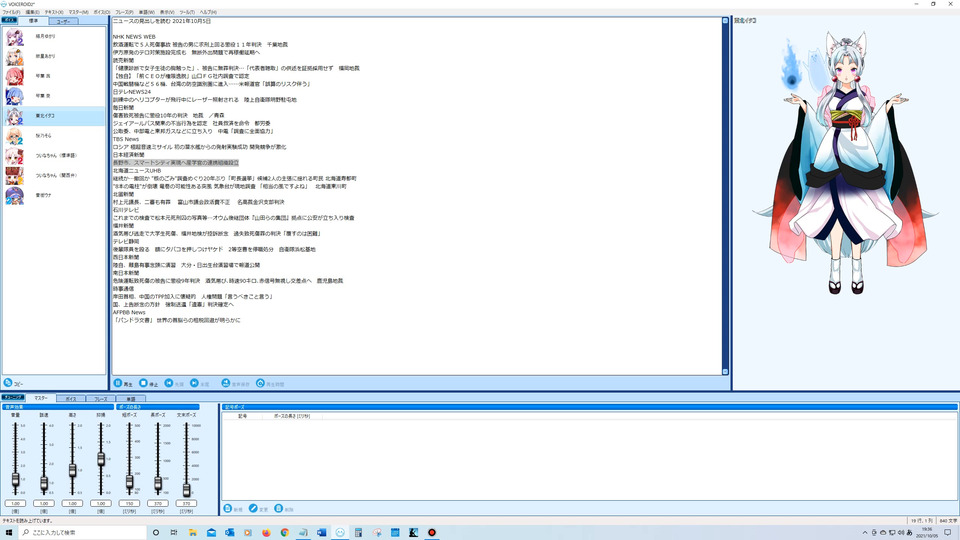Viewport: 960px width, 540px height.
Task: Open the ボイス menu in the menu bar
Action: point(102,12)
